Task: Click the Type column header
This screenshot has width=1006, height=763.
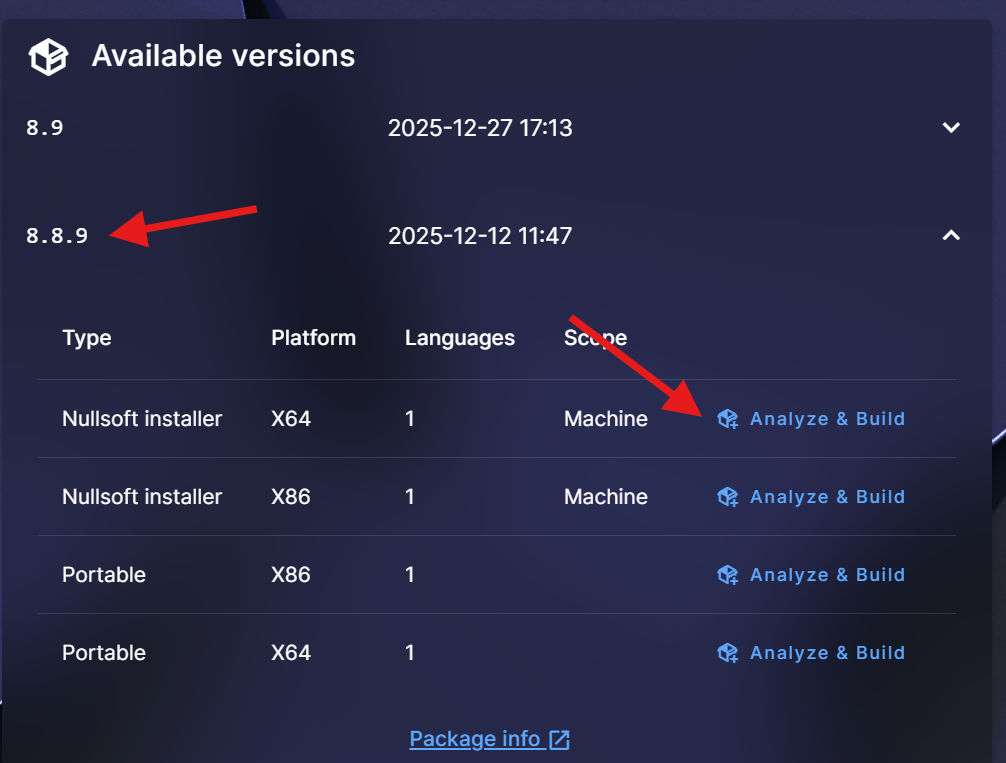Action: coord(86,338)
